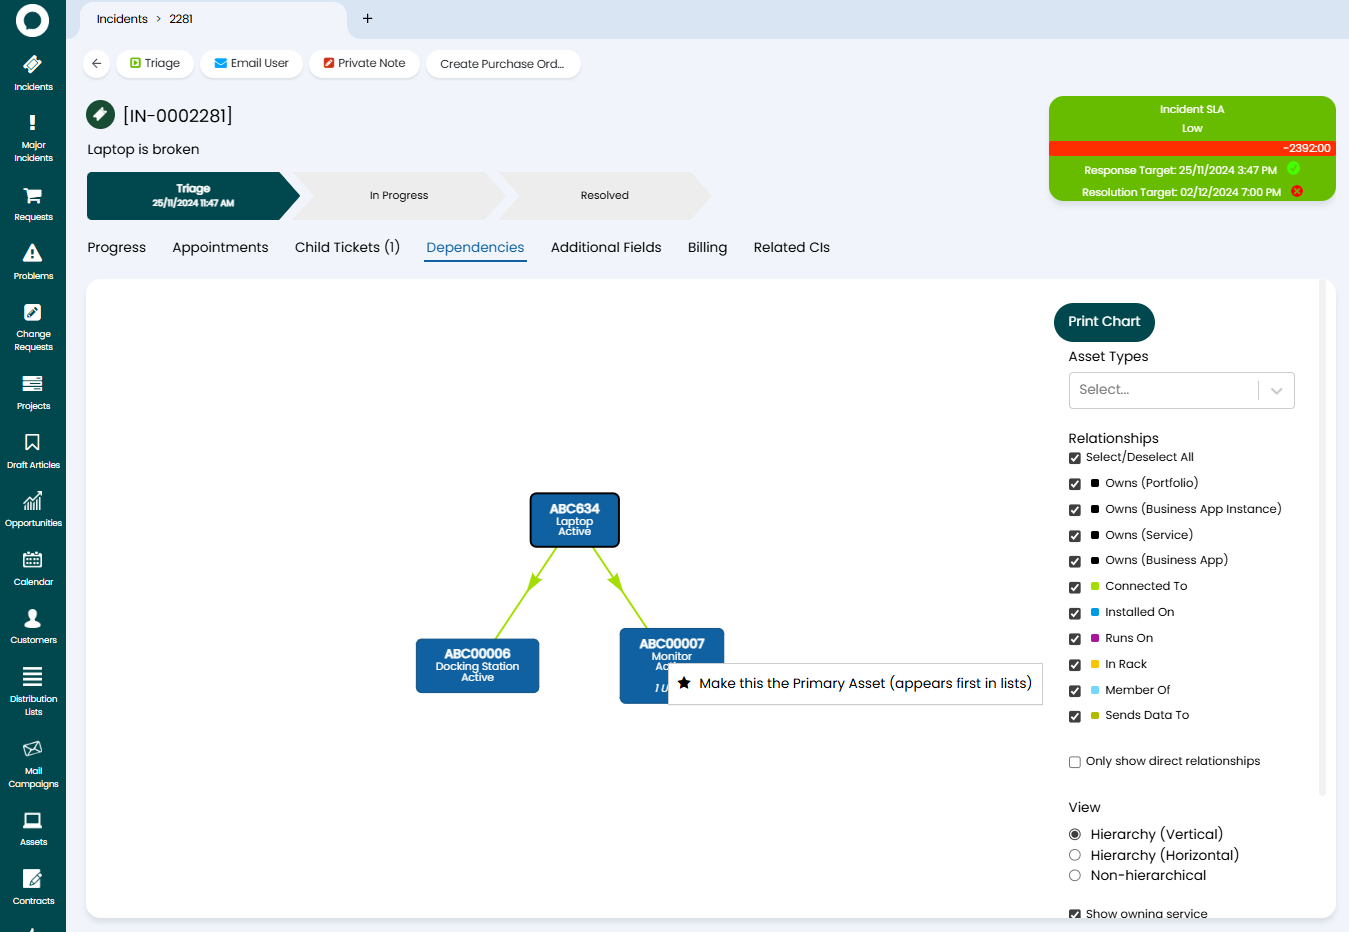
Task: Open Mail Campaigns in sidebar
Action: pyautogui.click(x=33, y=762)
